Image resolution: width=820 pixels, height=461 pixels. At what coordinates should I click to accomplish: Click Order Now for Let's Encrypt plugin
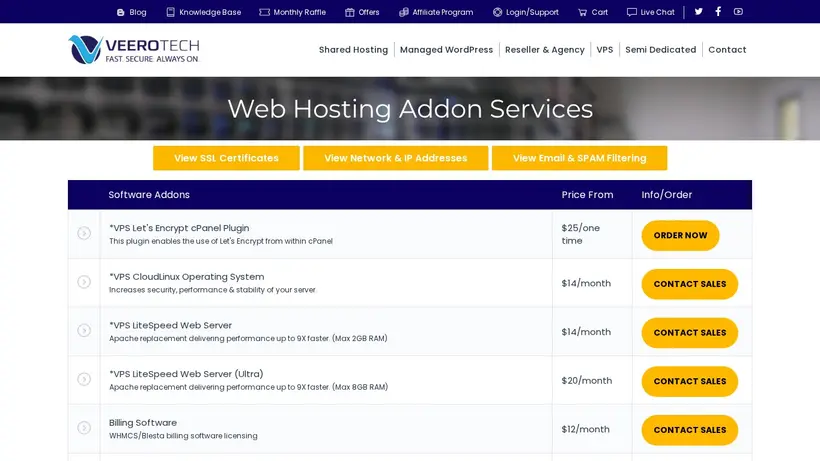680,235
